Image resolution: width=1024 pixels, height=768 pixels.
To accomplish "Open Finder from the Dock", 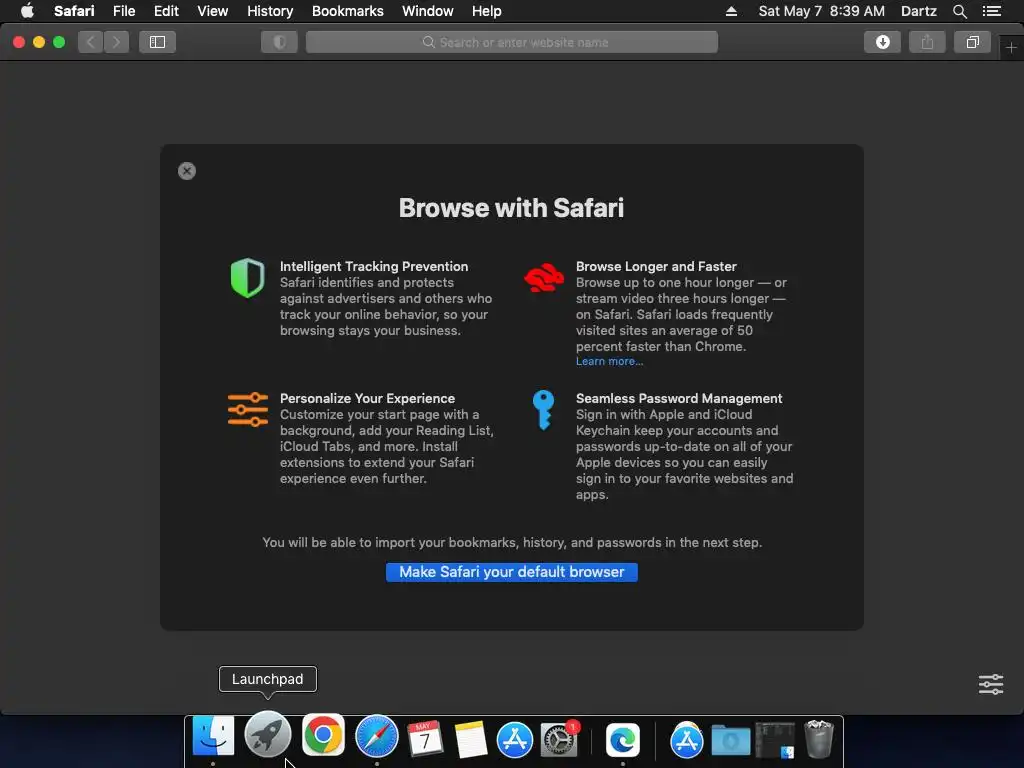I will point(213,737).
